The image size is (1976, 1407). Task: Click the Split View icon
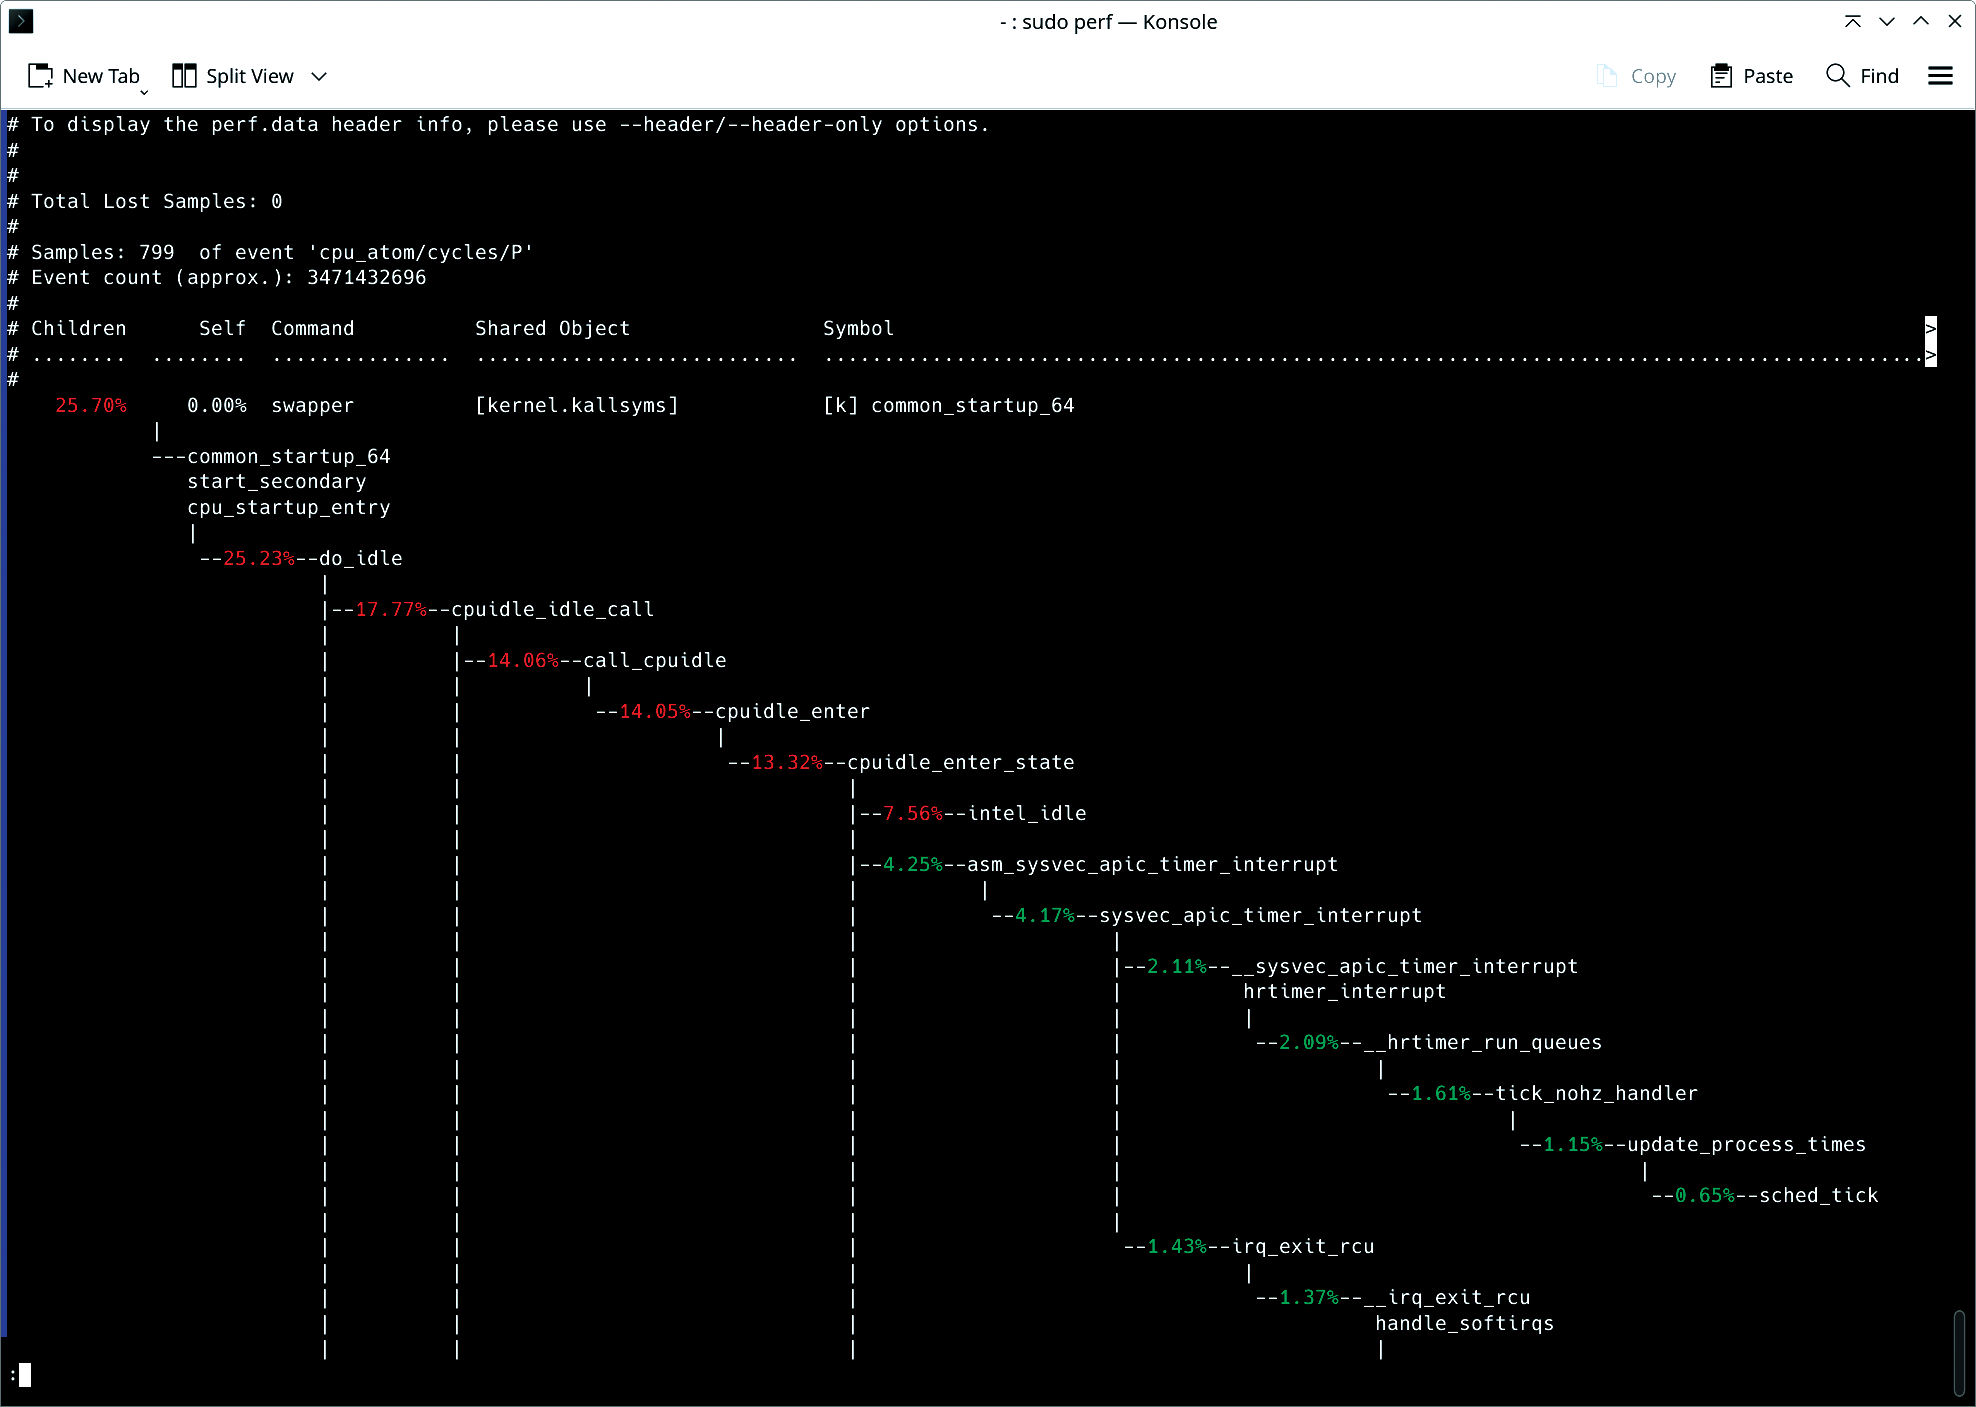(184, 76)
